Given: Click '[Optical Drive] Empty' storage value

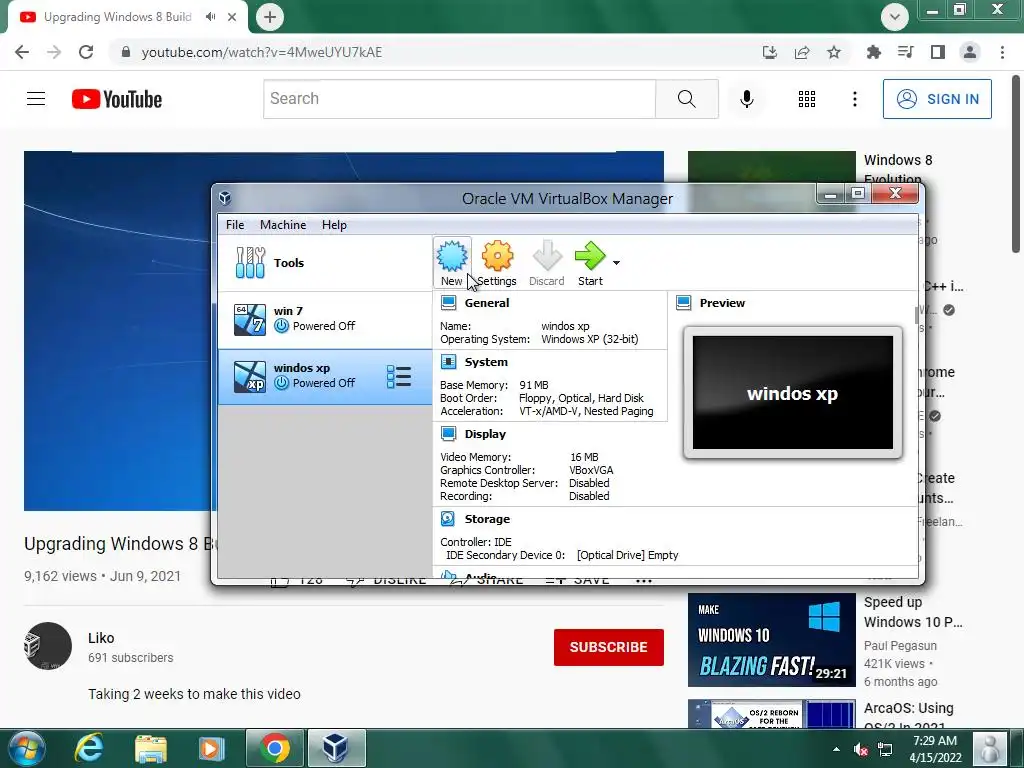Looking at the screenshot, I should [x=628, y=555].
